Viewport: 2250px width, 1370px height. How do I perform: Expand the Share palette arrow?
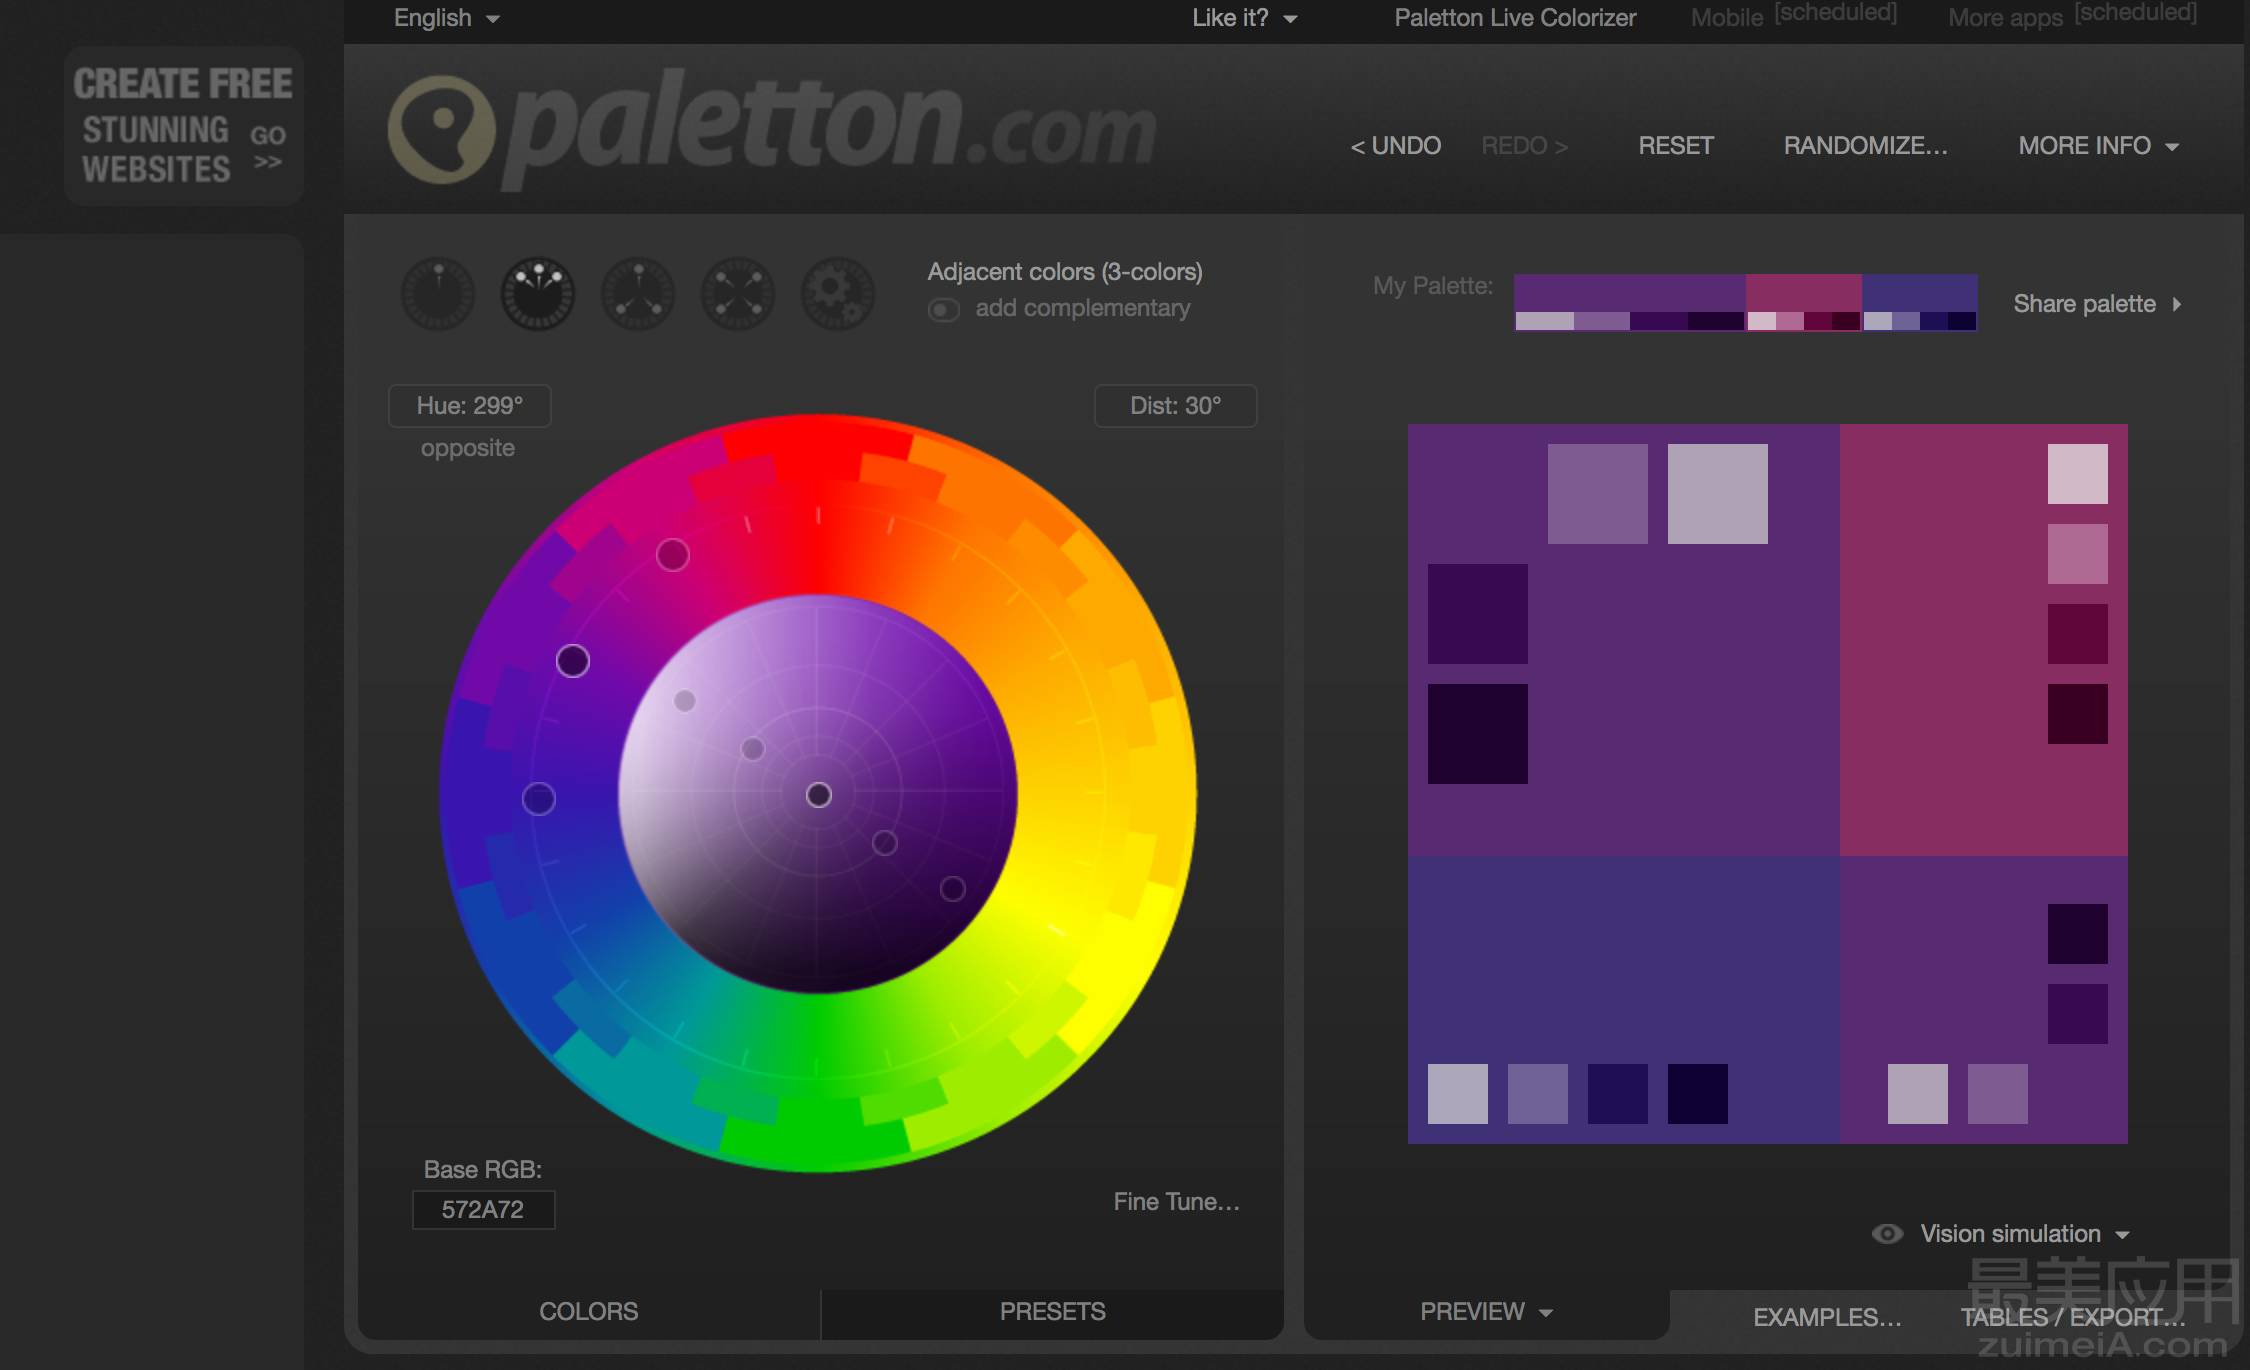click(2176, 304)
